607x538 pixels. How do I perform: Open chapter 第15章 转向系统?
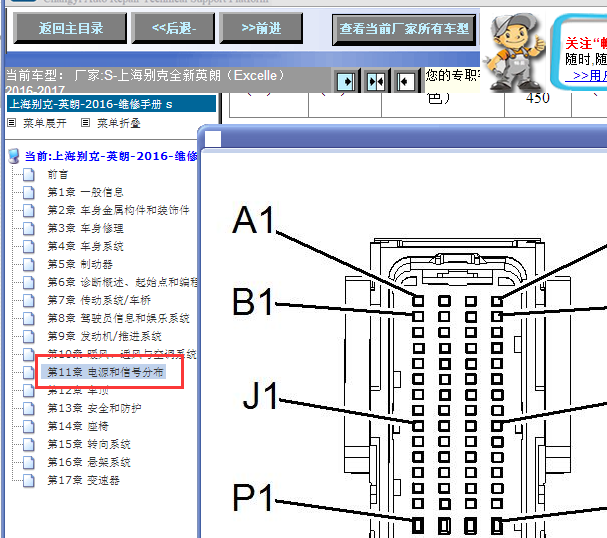click(x=89, y=444)
